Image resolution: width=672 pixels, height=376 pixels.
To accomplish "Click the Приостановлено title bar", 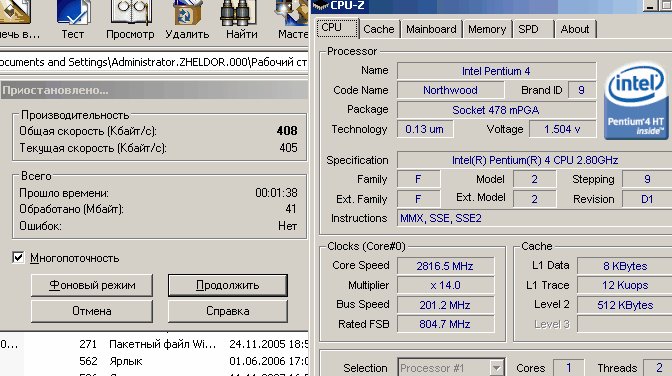I will coord(154,90).
